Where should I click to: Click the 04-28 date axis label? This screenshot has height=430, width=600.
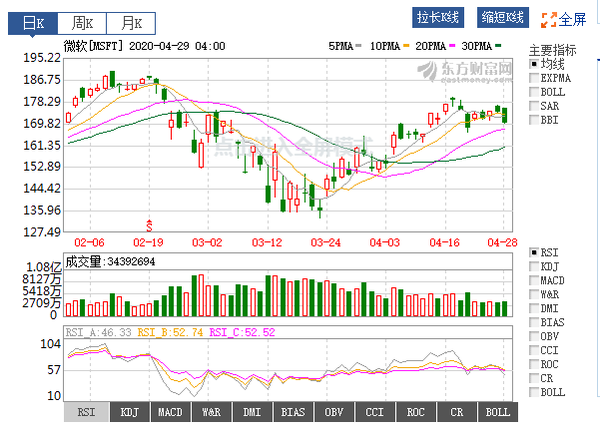[502, 243]
